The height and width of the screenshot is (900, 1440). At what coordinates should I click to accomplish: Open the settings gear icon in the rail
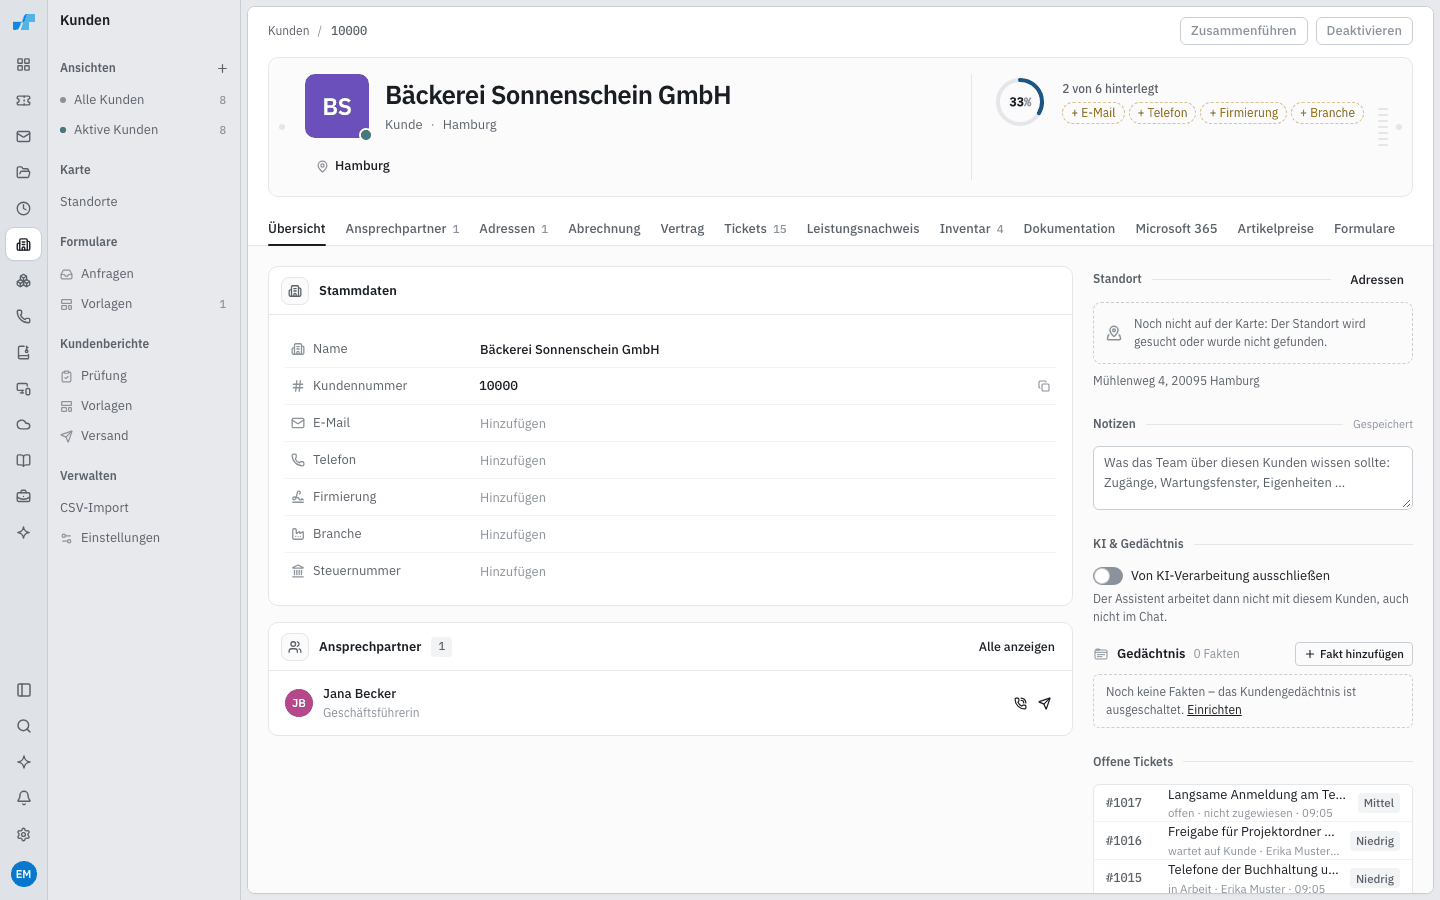[x=23, y=834]
